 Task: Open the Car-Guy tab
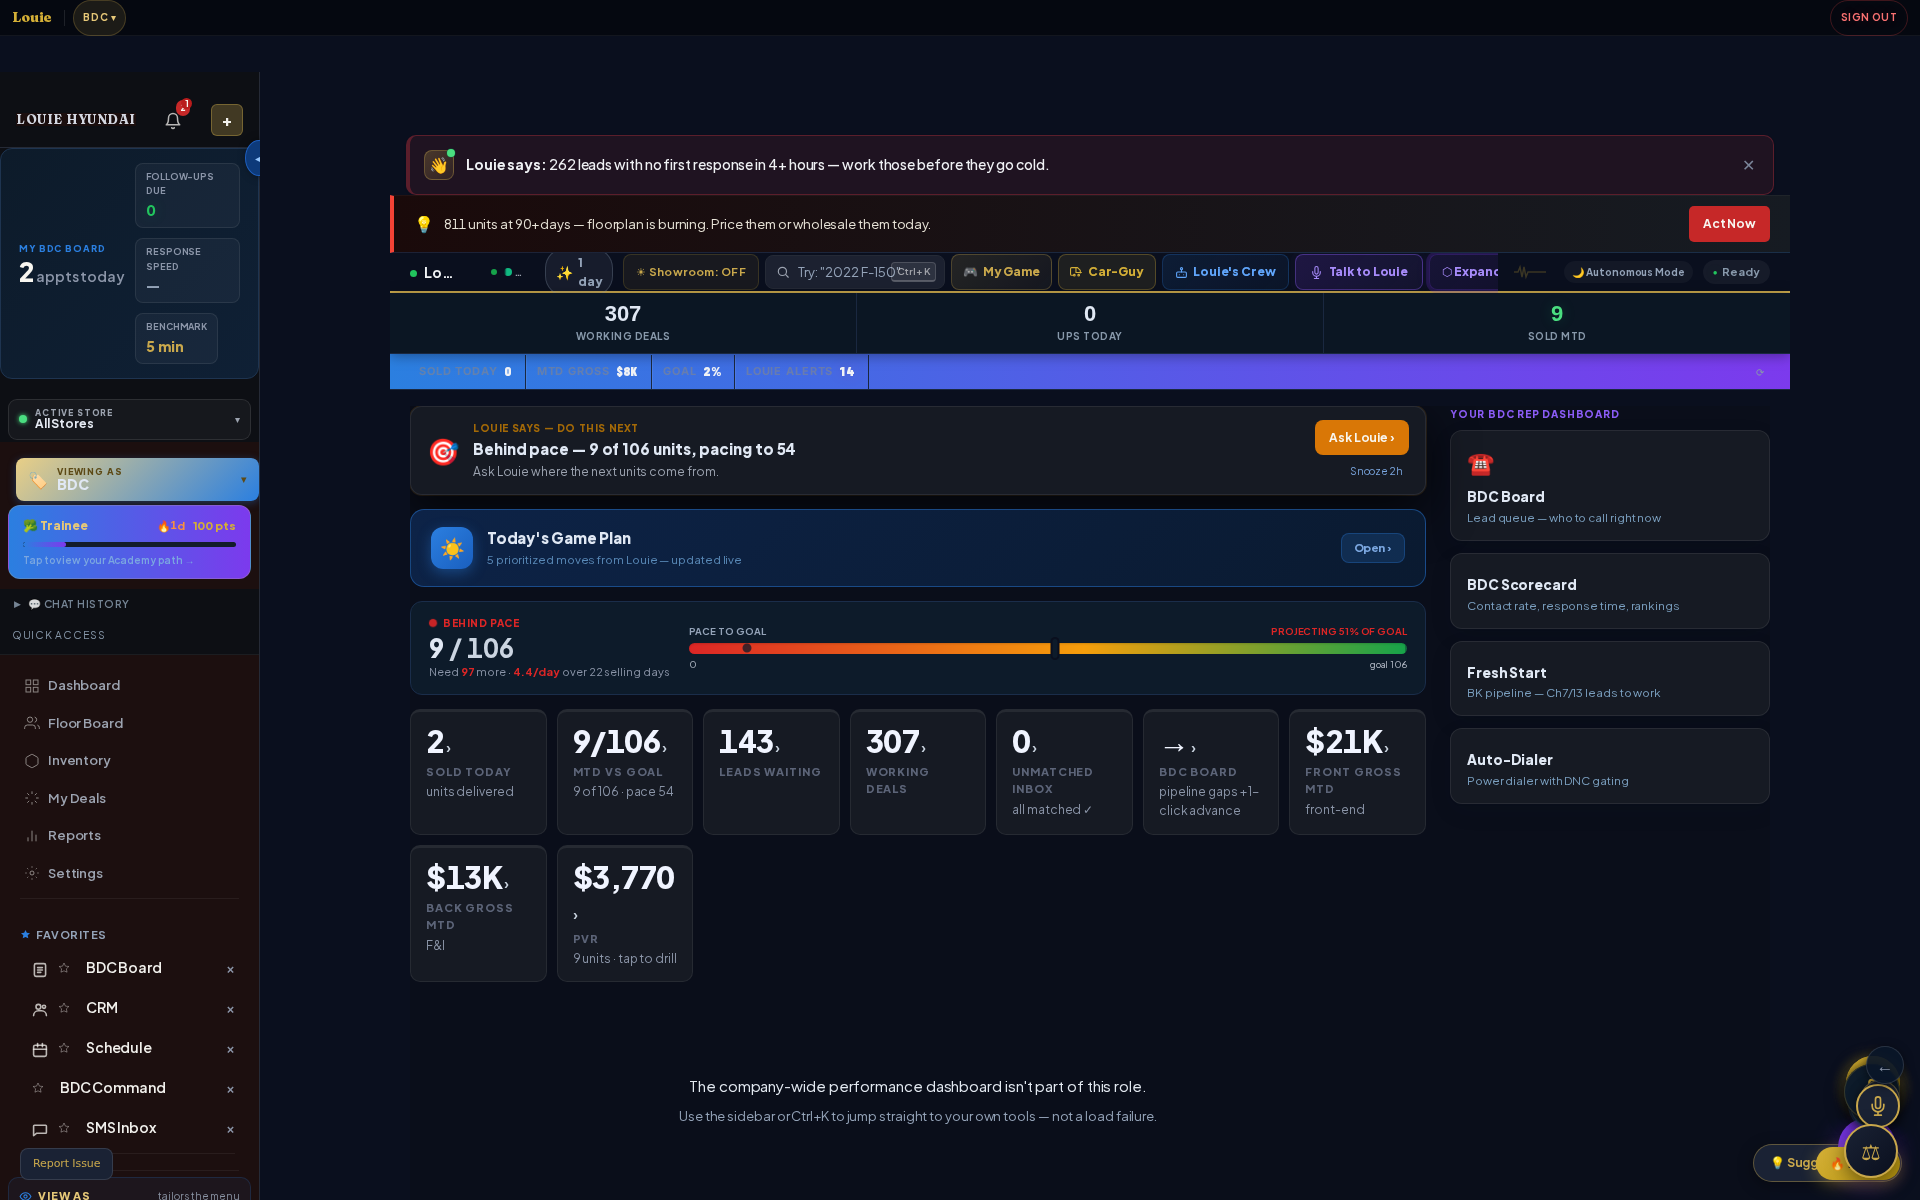(x=1107, y=272)
